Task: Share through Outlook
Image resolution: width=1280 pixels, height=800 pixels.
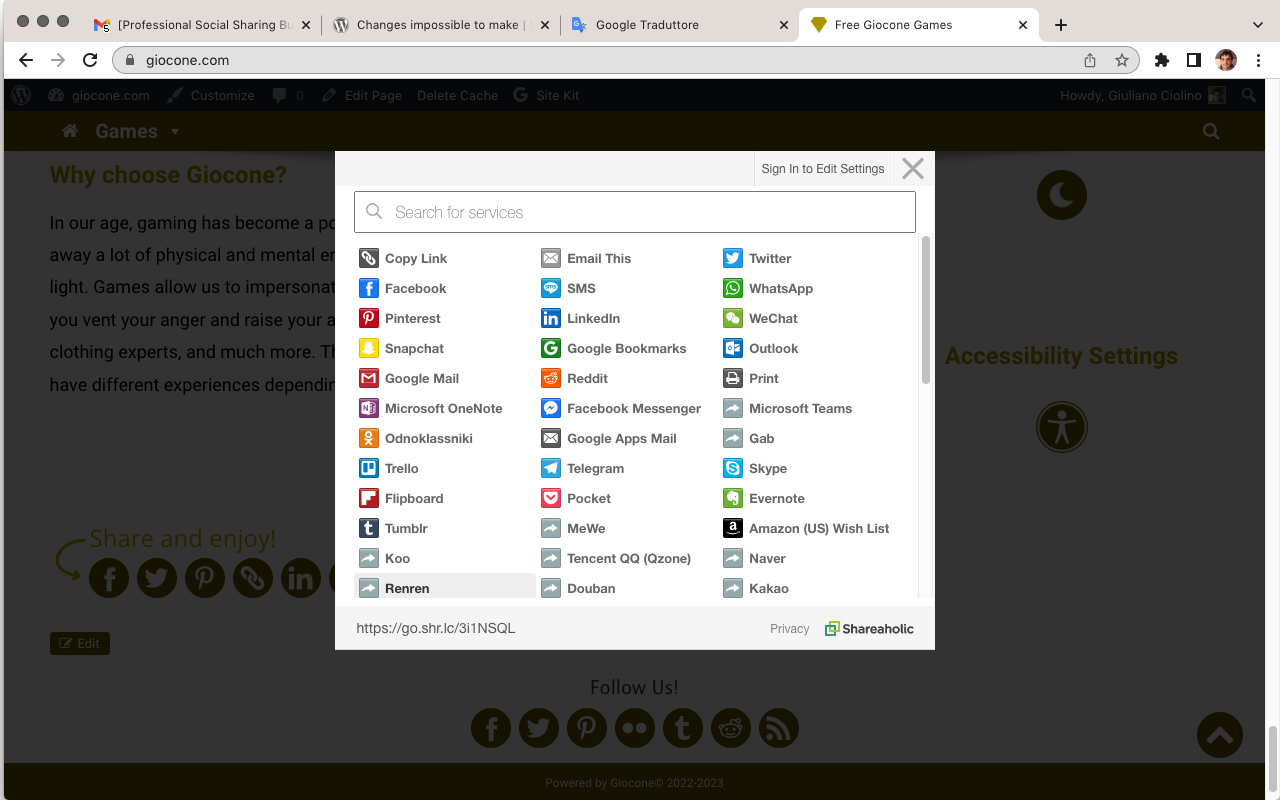Action: [761, 348]
